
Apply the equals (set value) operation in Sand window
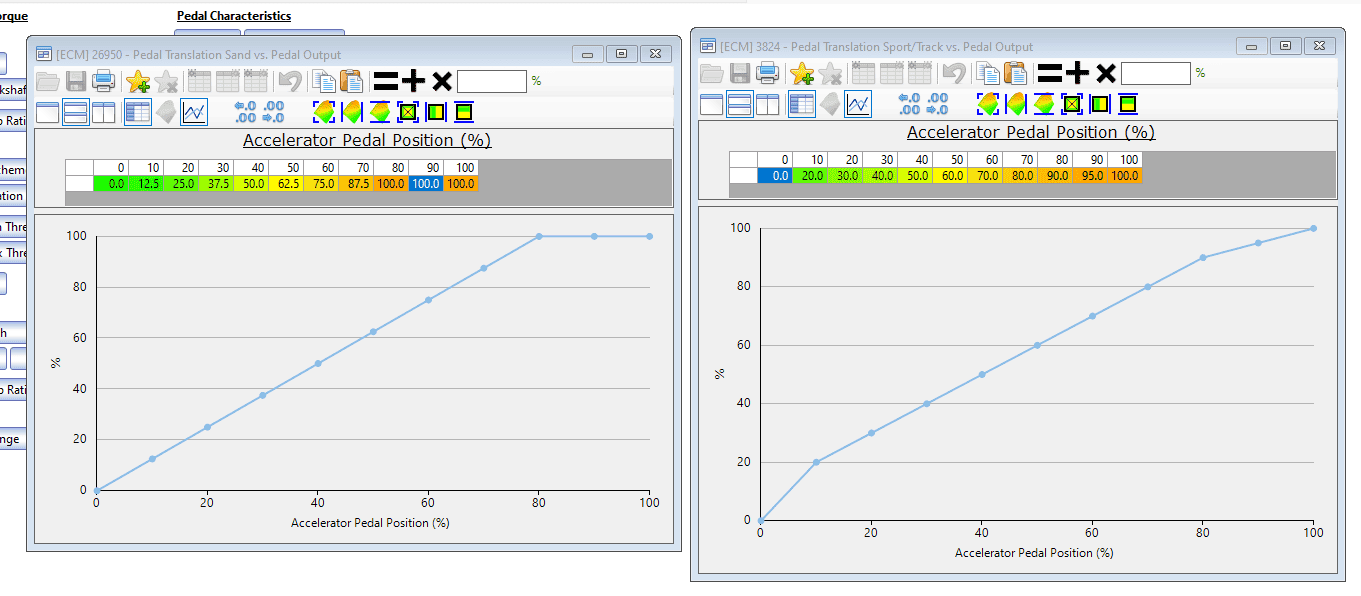pyautogui.click(x=385, y=82)
